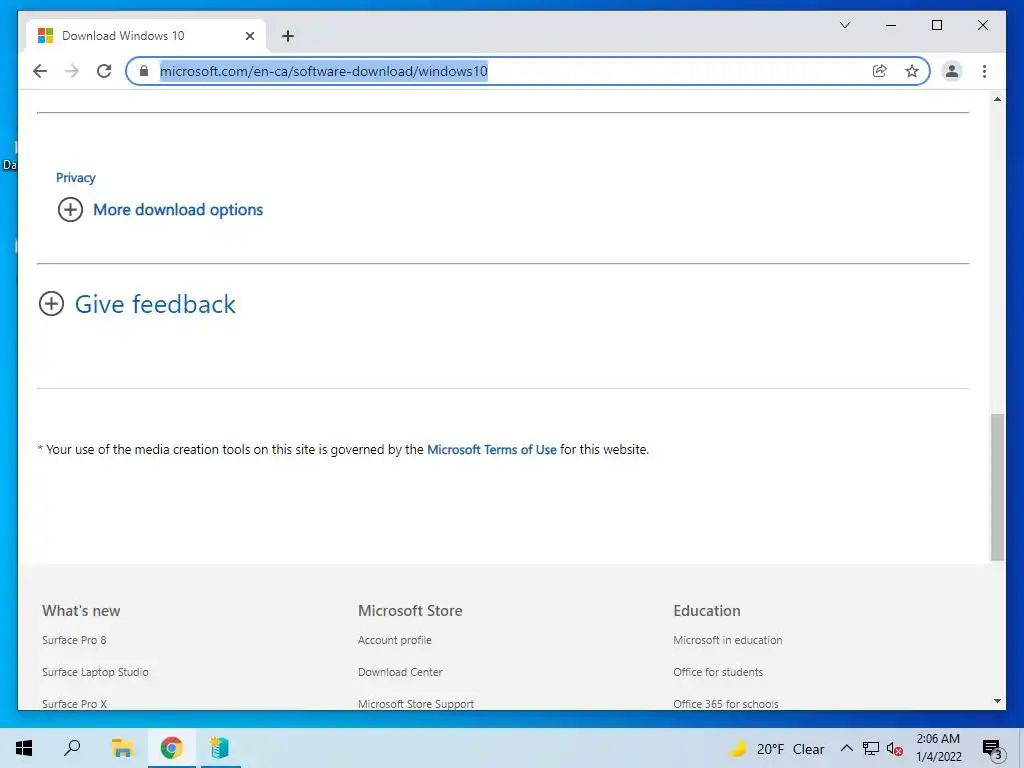This screenshot has height=768, width=1024.
Task: Click the Give feedback heading
Action: coord(155,304)
